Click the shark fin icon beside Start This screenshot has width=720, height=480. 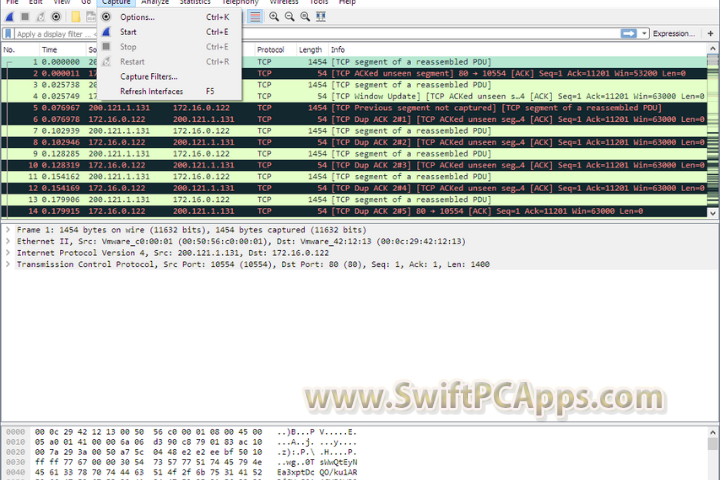coord(106,32)
